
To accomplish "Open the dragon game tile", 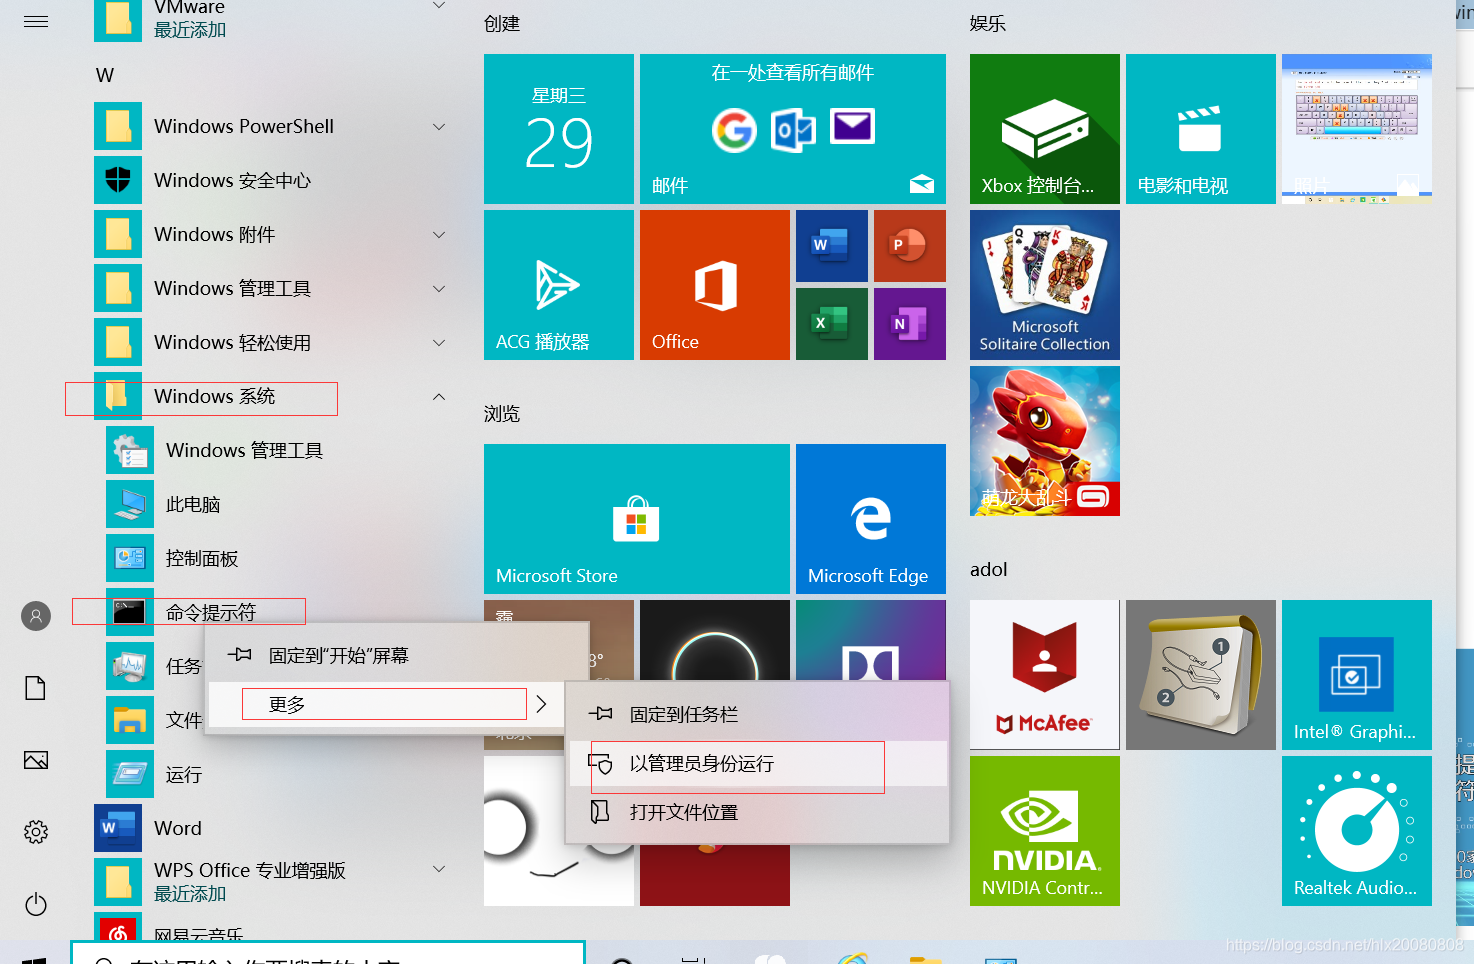I will point(1044,441).
